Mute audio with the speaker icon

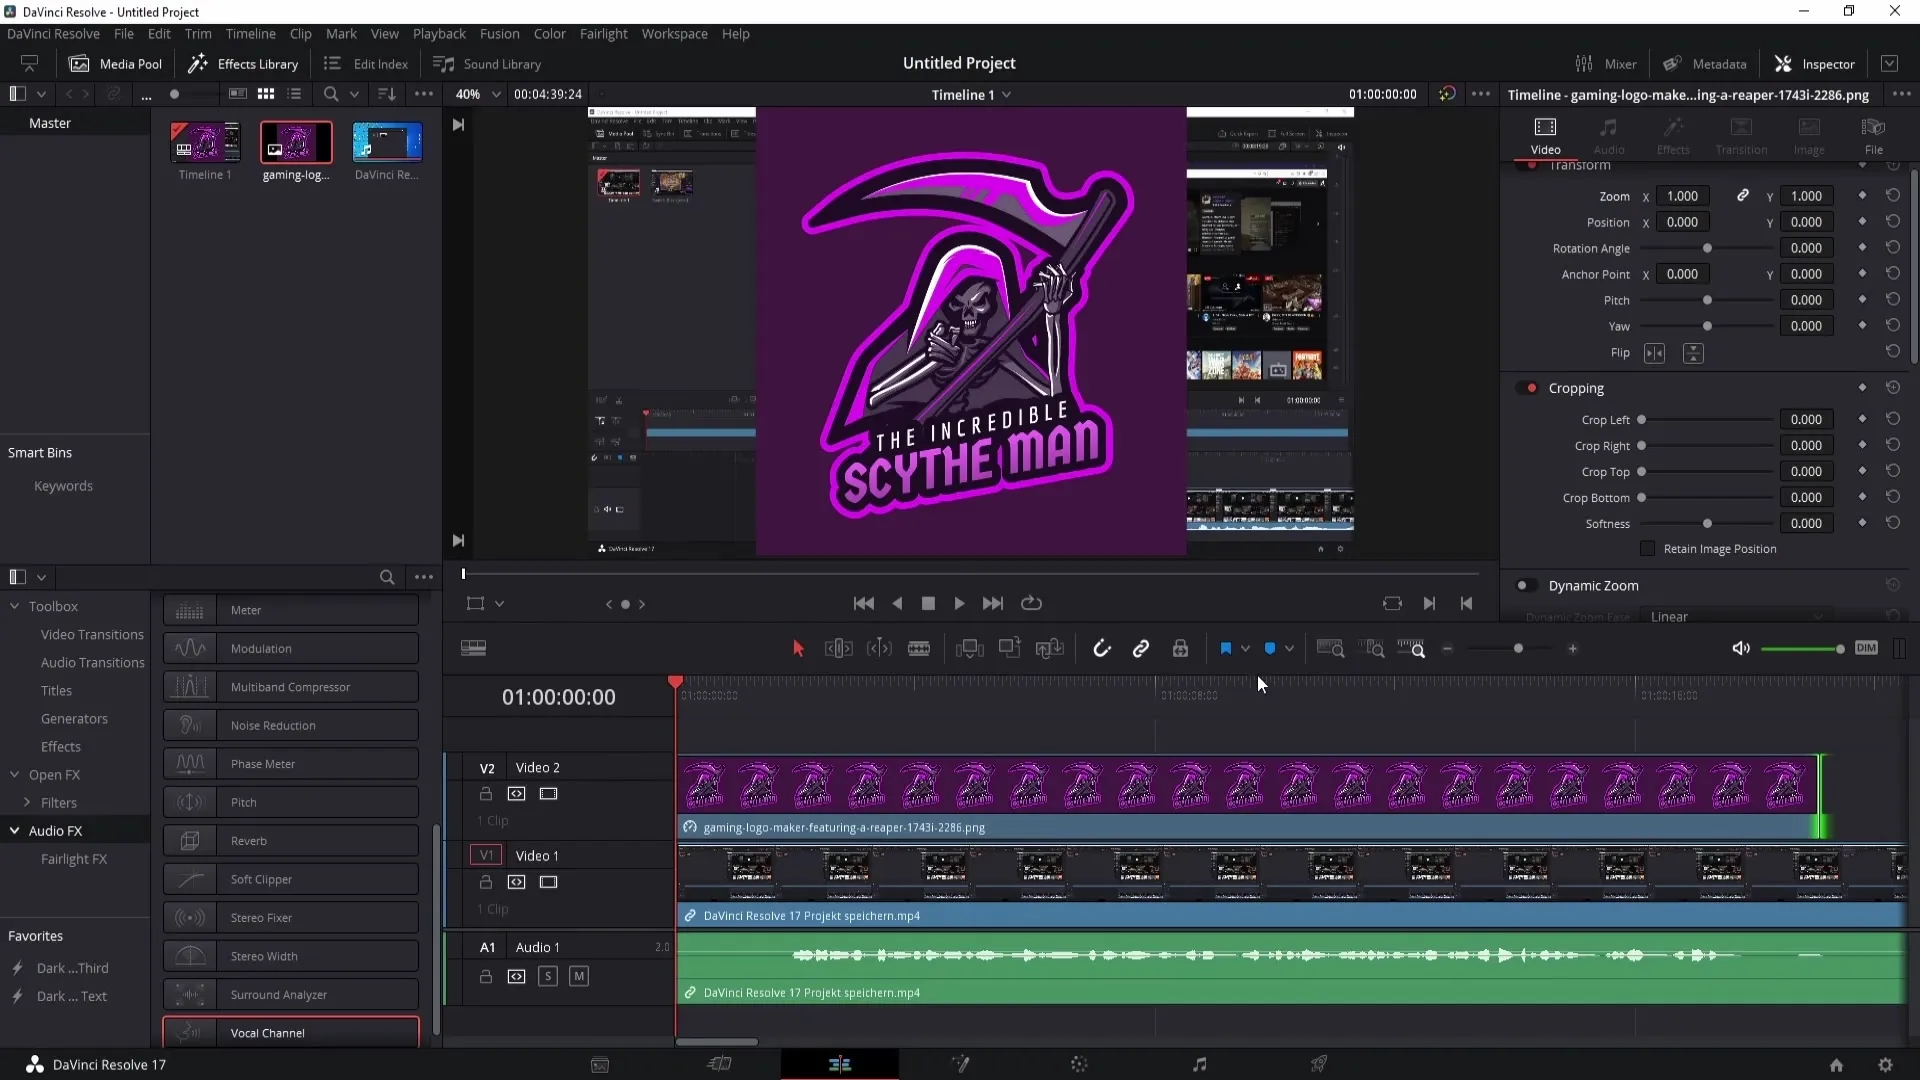(x=1741, y=649)
